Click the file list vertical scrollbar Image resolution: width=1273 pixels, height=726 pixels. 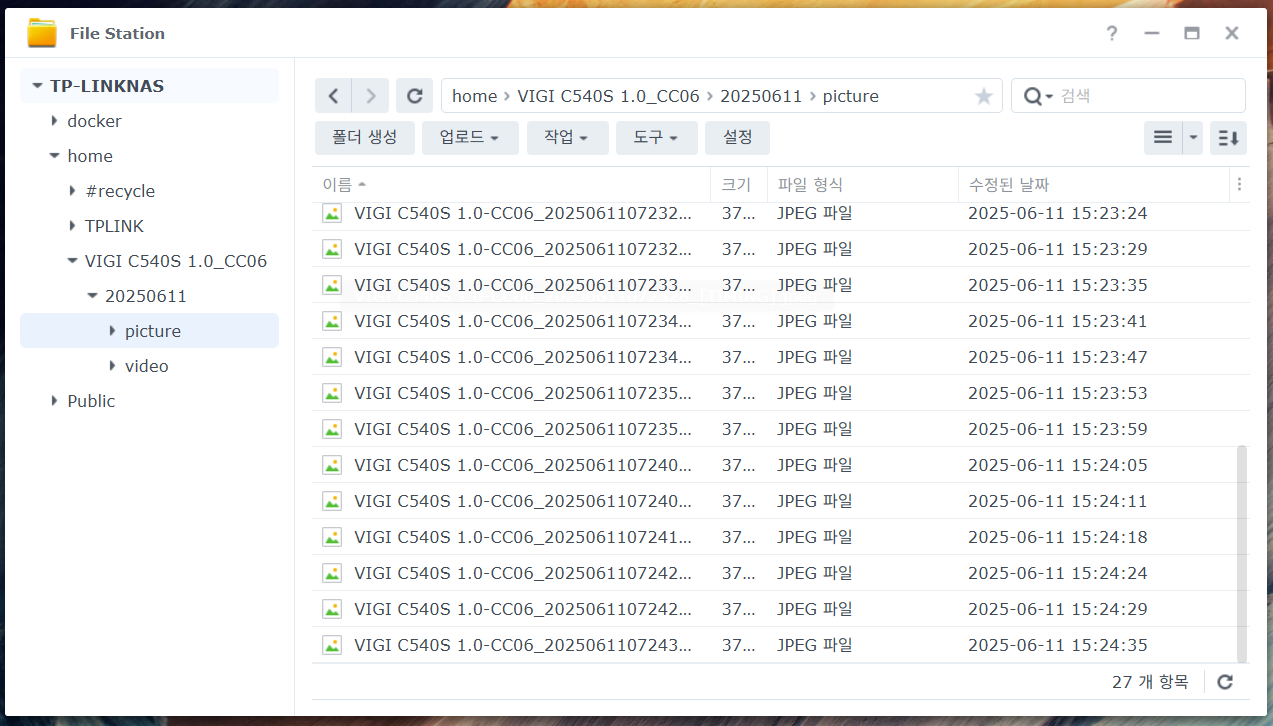[x=1243, y=554]
